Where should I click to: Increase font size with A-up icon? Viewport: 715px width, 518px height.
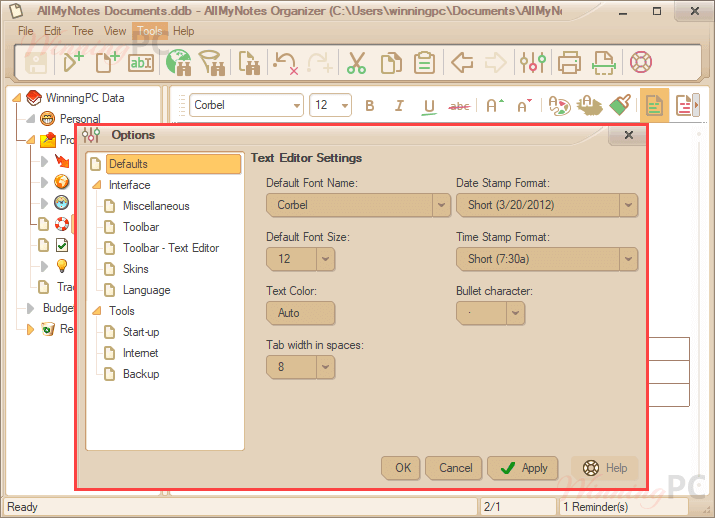495,106
